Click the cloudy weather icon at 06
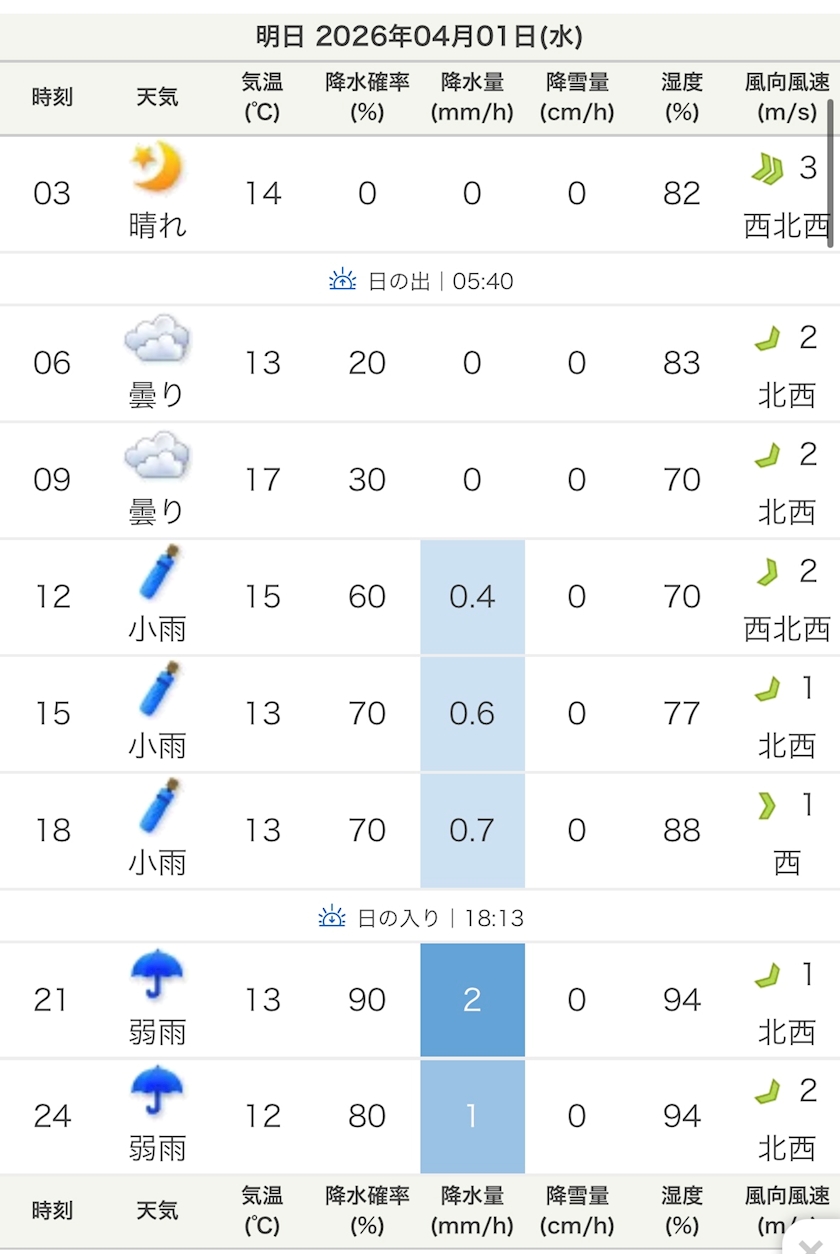The image size is (840, 1254). pos(158,339)
